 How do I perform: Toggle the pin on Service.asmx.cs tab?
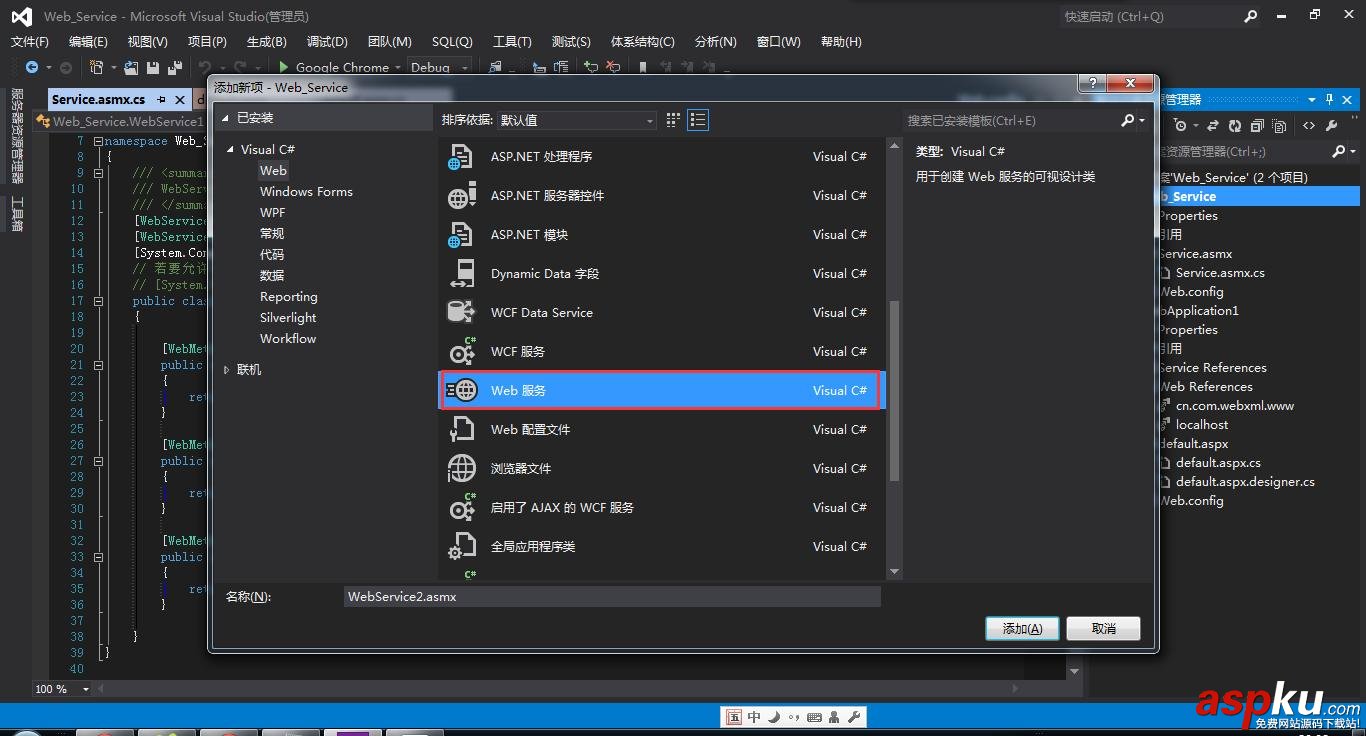[x=162, y=99]
